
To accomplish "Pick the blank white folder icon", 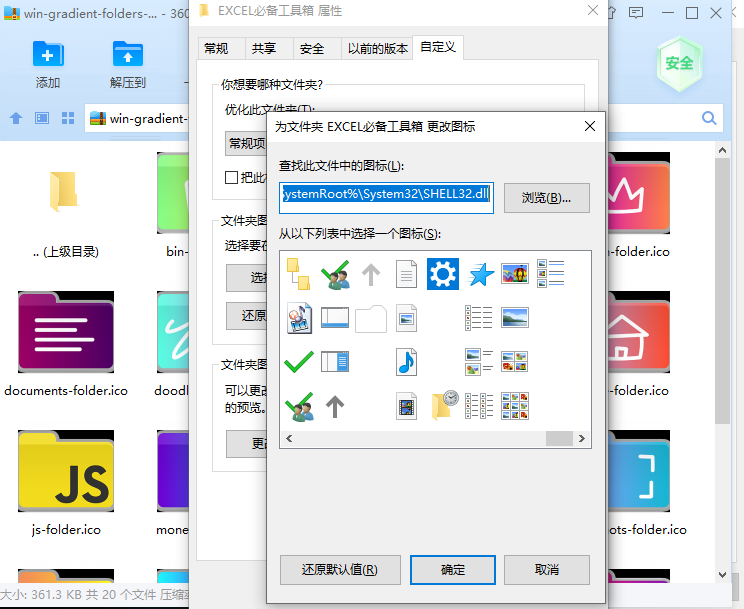I will 371,319.
